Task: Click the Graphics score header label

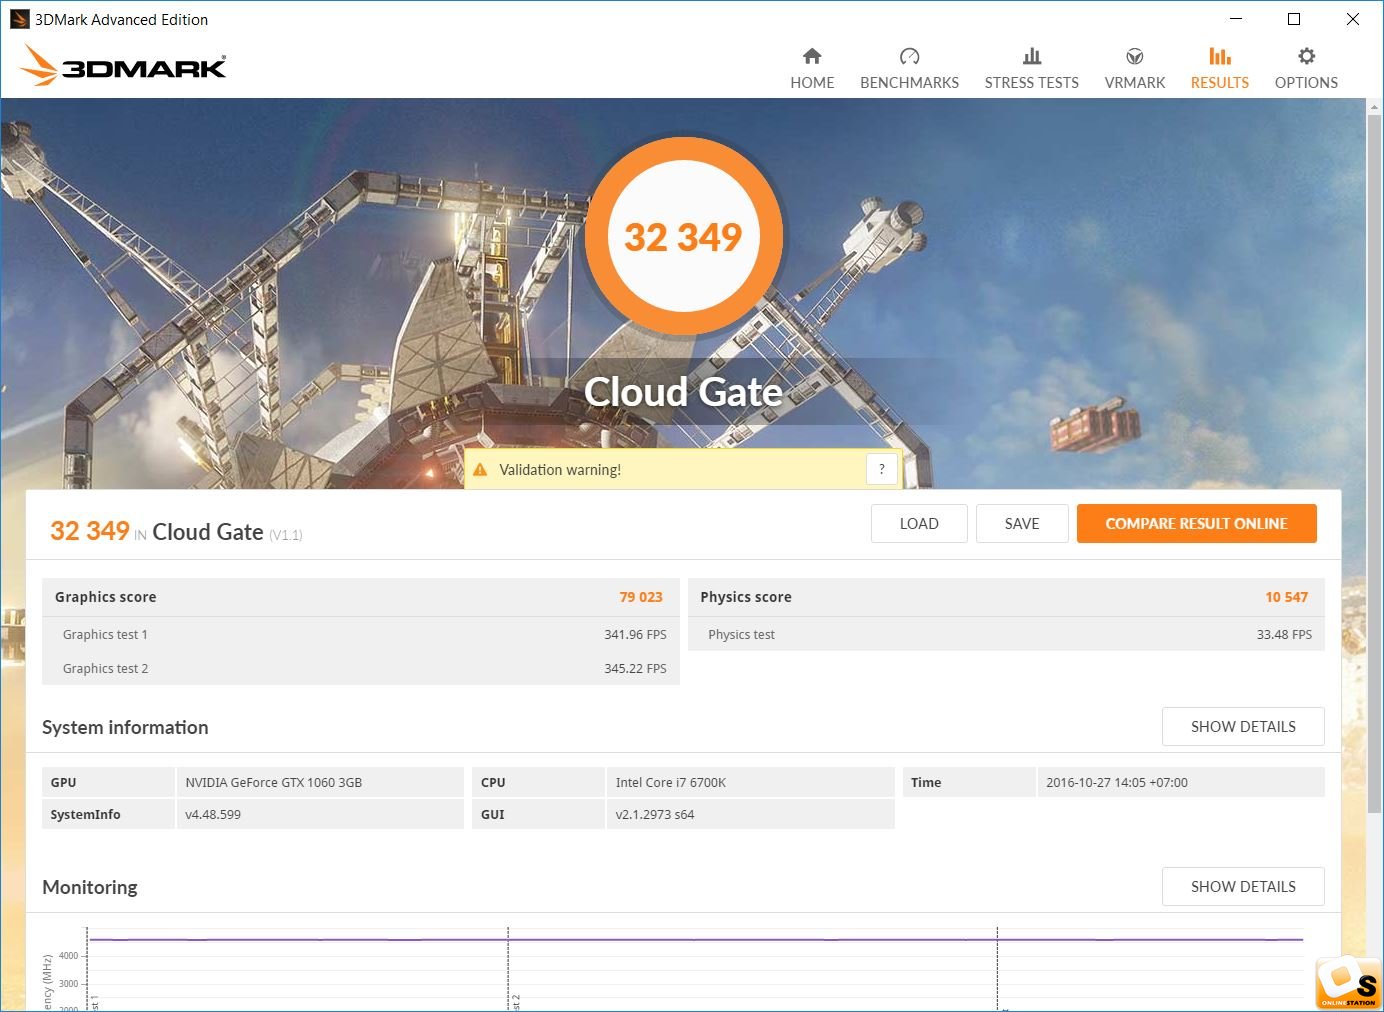Action: tap(105, 597)
